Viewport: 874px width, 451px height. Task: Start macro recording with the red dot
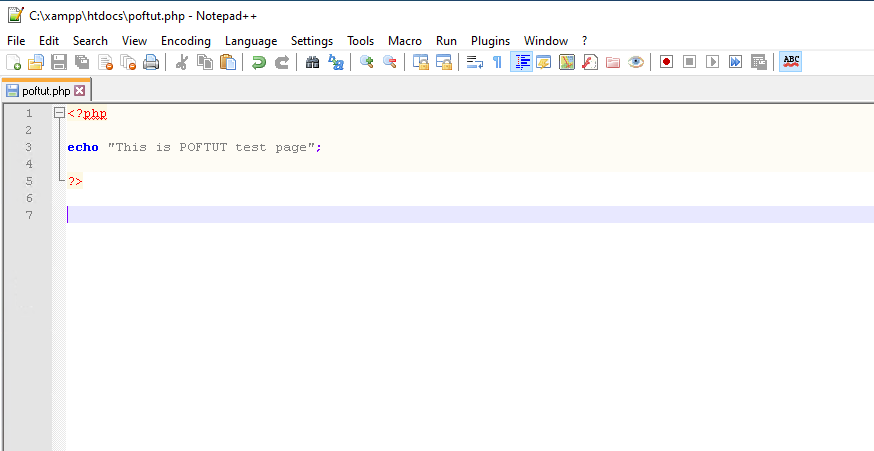pos(666,62)
